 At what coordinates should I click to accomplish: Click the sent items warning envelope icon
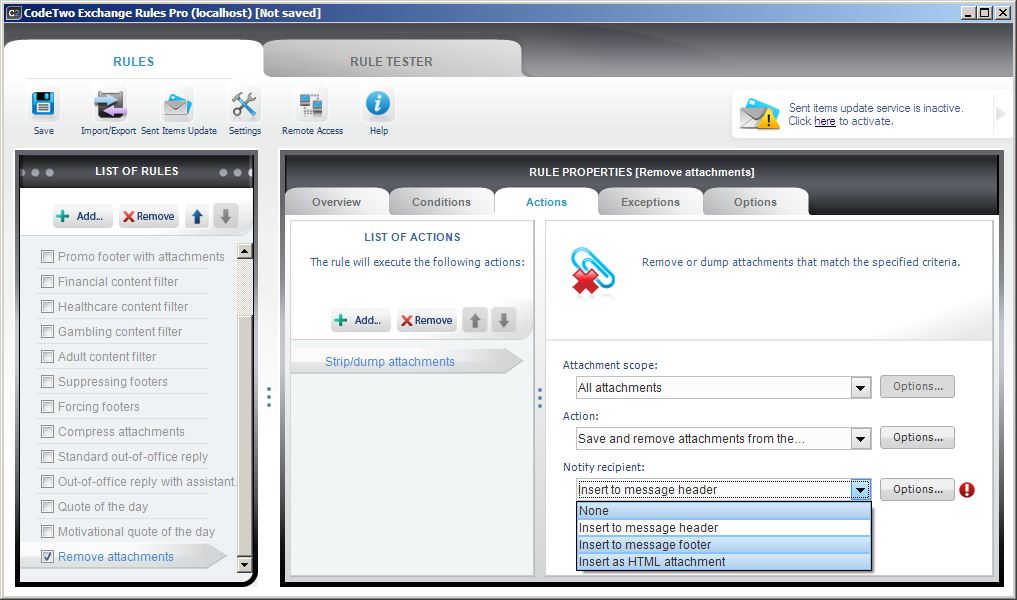[x=760, y=114]
